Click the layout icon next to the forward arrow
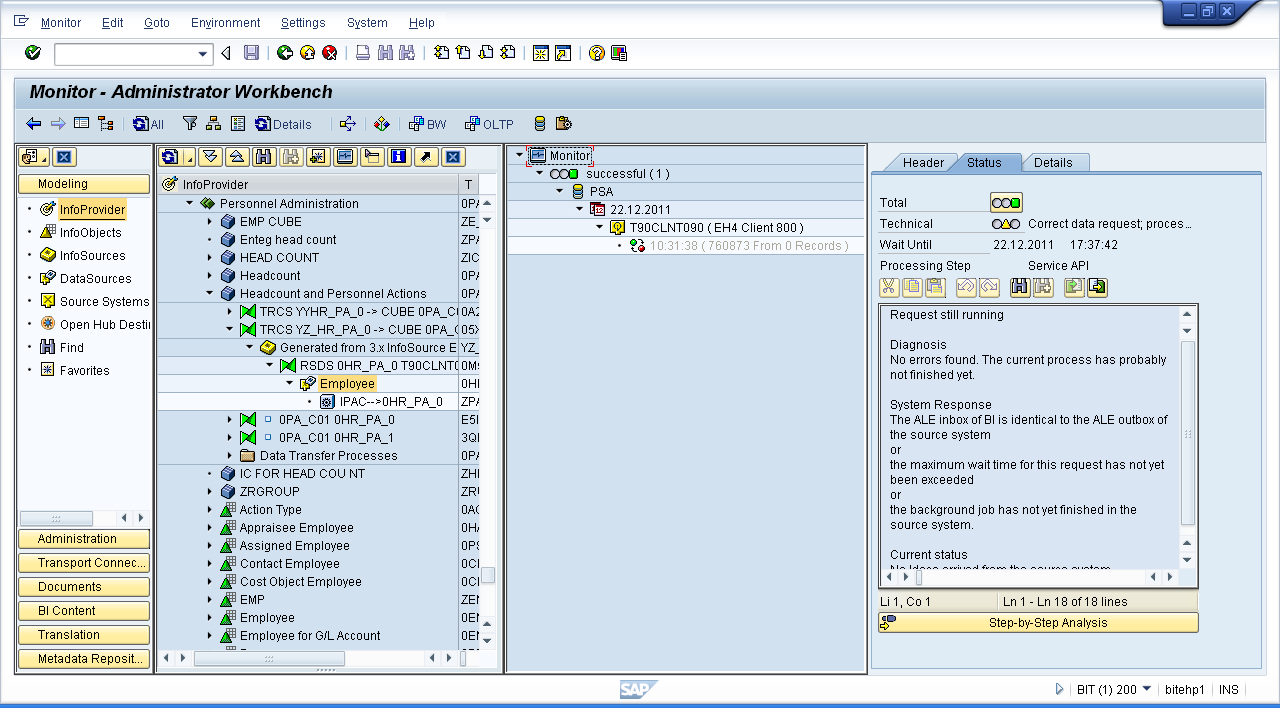The height and width of the screenshot is (708, 1280). coord(82,124)
